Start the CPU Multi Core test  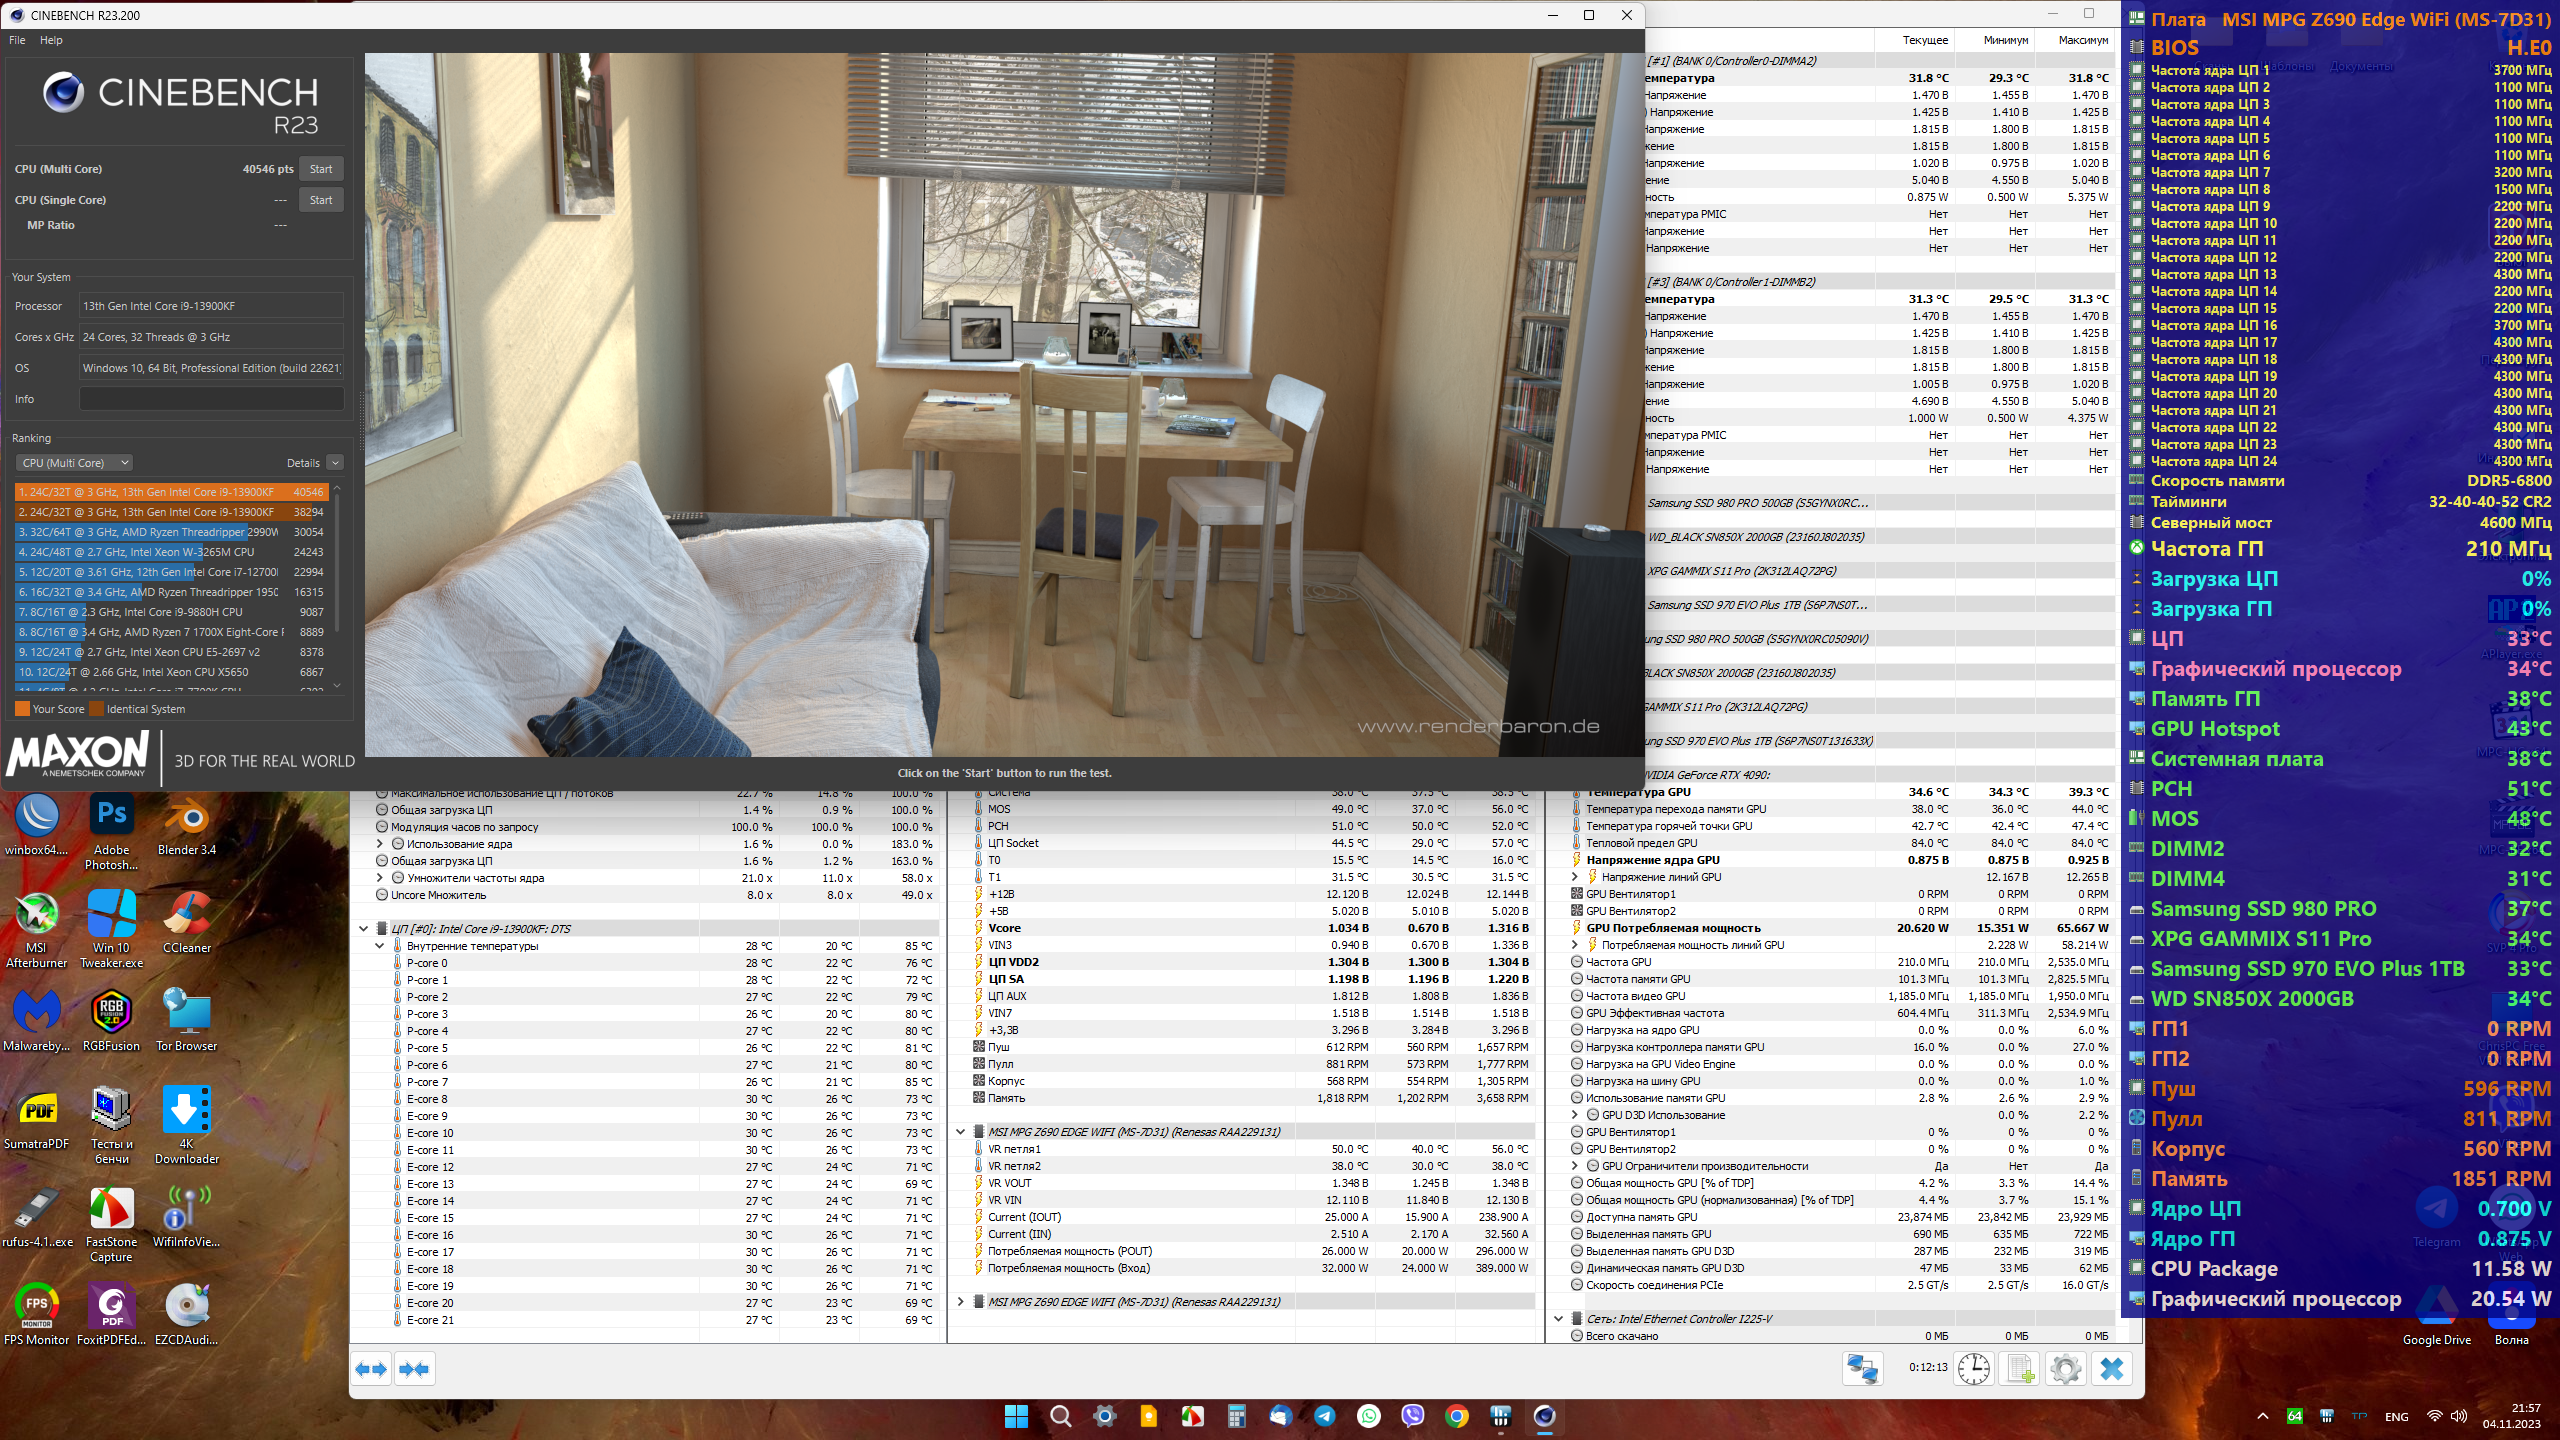[321, 169]
